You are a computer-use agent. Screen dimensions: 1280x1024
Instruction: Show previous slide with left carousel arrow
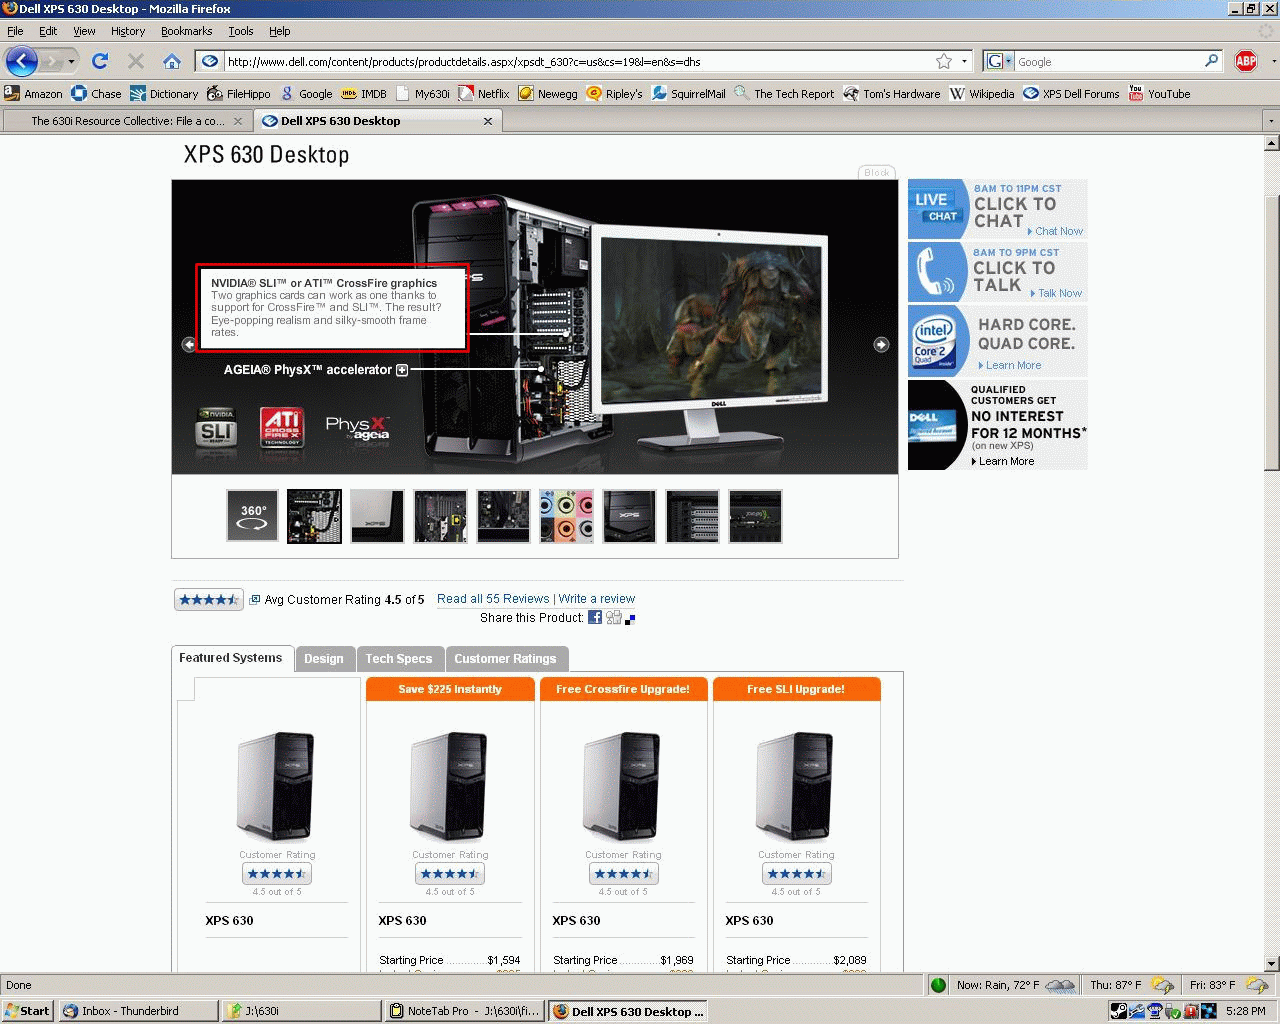click(x=189, y=344)
